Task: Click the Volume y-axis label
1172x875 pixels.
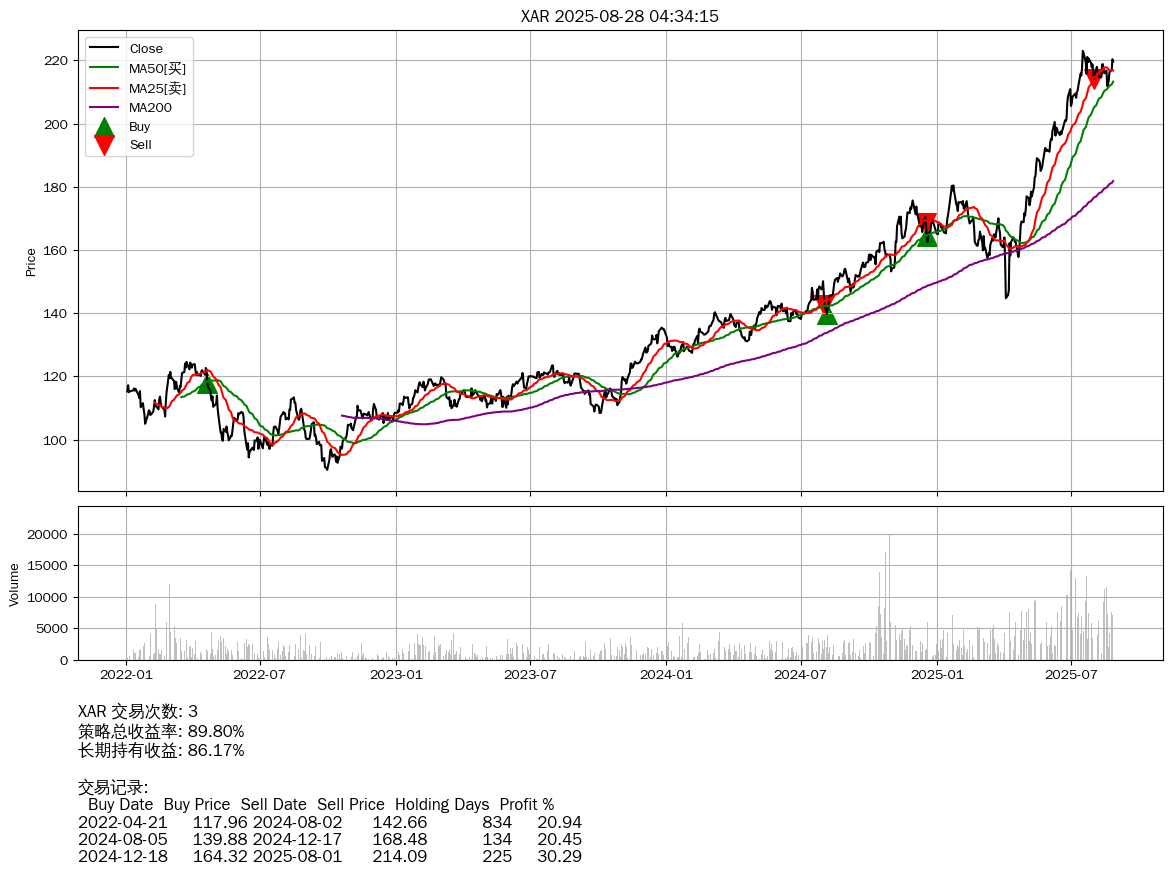Action: [14, 584]
